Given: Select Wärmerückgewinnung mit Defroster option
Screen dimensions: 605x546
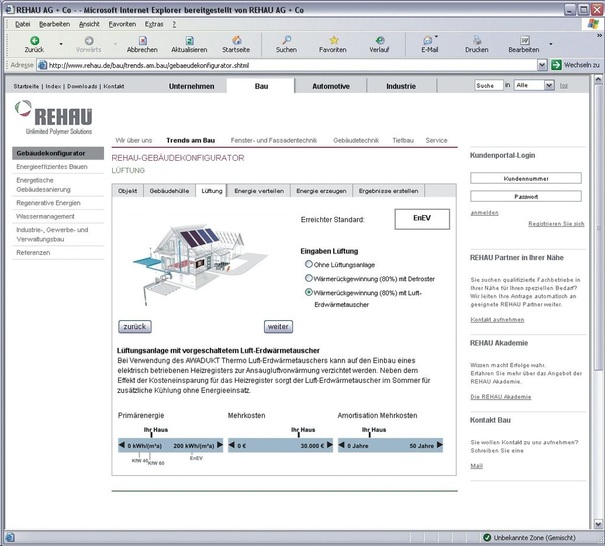Looking at the screenshot, I should [309, 278].
